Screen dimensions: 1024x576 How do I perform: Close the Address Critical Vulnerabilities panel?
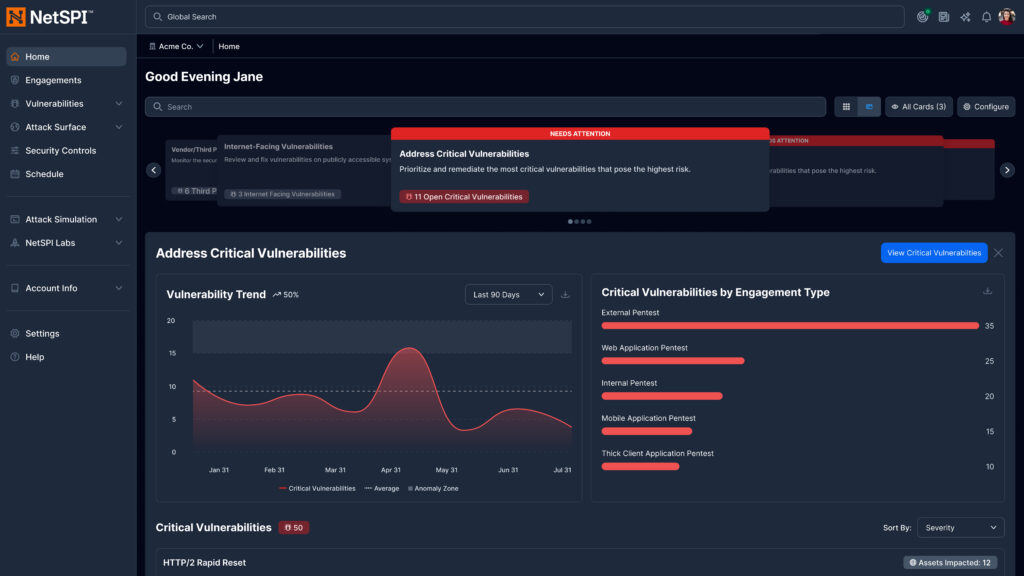[x=998, y=253]
